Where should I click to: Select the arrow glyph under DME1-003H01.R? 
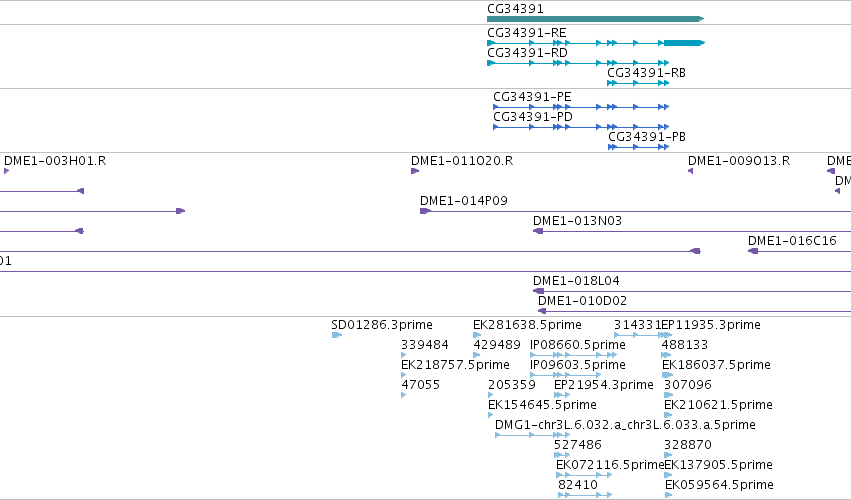tap(7, 171)
